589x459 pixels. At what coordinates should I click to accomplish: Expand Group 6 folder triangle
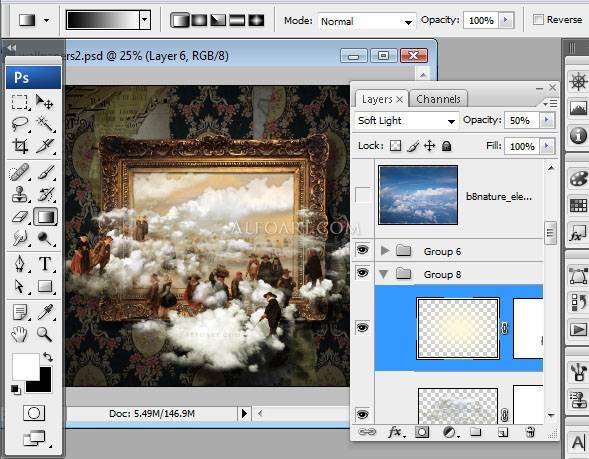(384, 251)
